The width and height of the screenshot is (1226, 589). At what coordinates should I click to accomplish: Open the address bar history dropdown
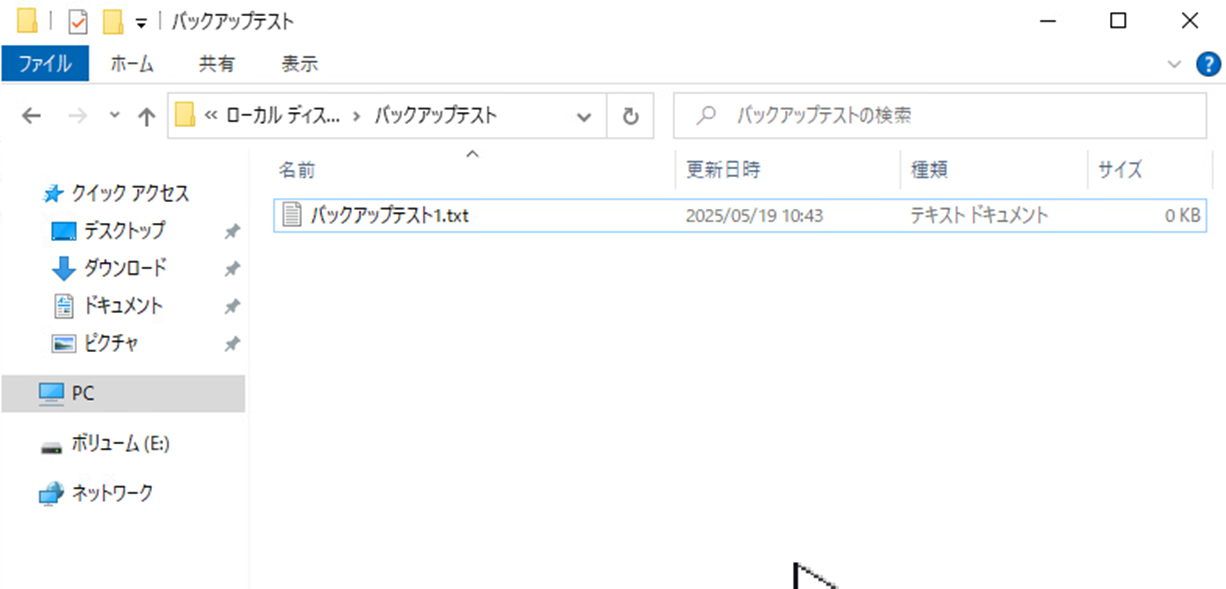[x=585, y=116]
